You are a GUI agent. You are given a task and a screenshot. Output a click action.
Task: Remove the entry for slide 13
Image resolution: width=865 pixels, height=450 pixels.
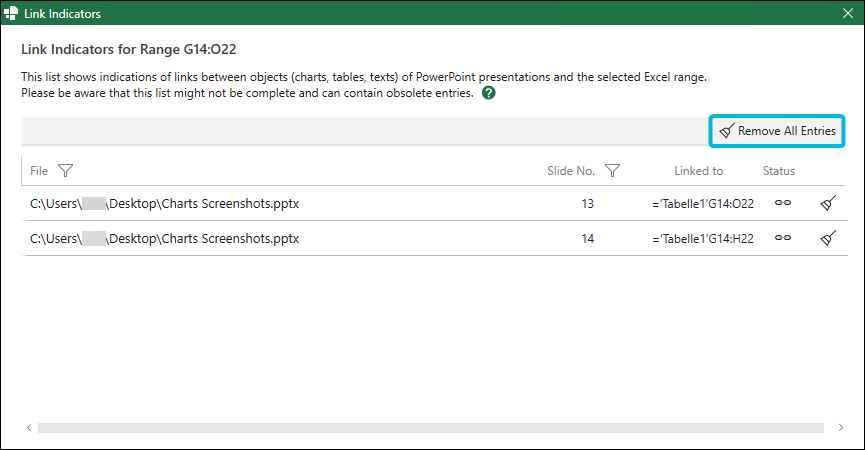click(x=827, y=203)
